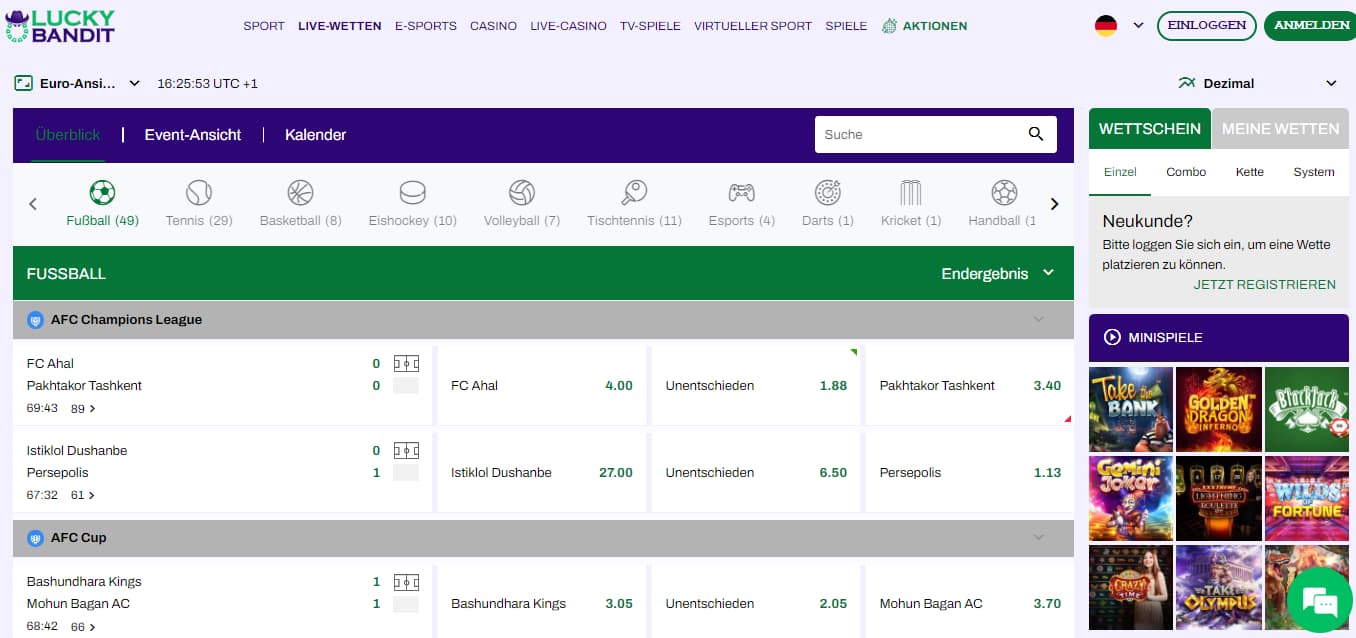Select the Volleyball sport icon

521,192
